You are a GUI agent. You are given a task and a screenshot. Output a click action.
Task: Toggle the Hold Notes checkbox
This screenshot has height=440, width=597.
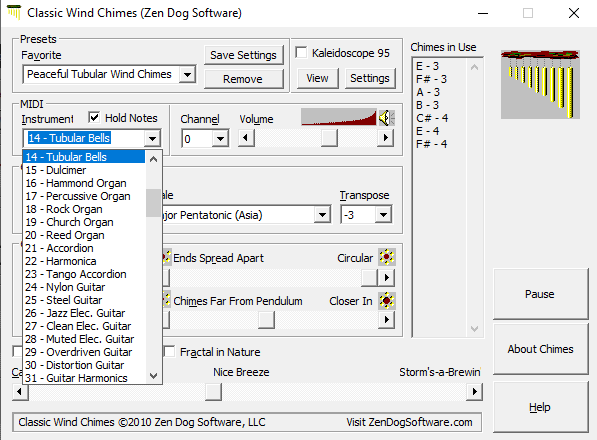94,118
